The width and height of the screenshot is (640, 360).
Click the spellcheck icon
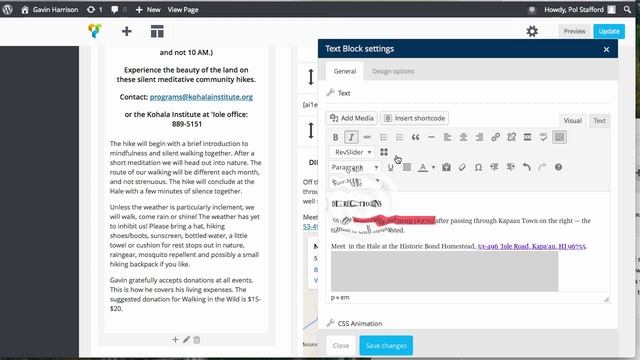543,137
